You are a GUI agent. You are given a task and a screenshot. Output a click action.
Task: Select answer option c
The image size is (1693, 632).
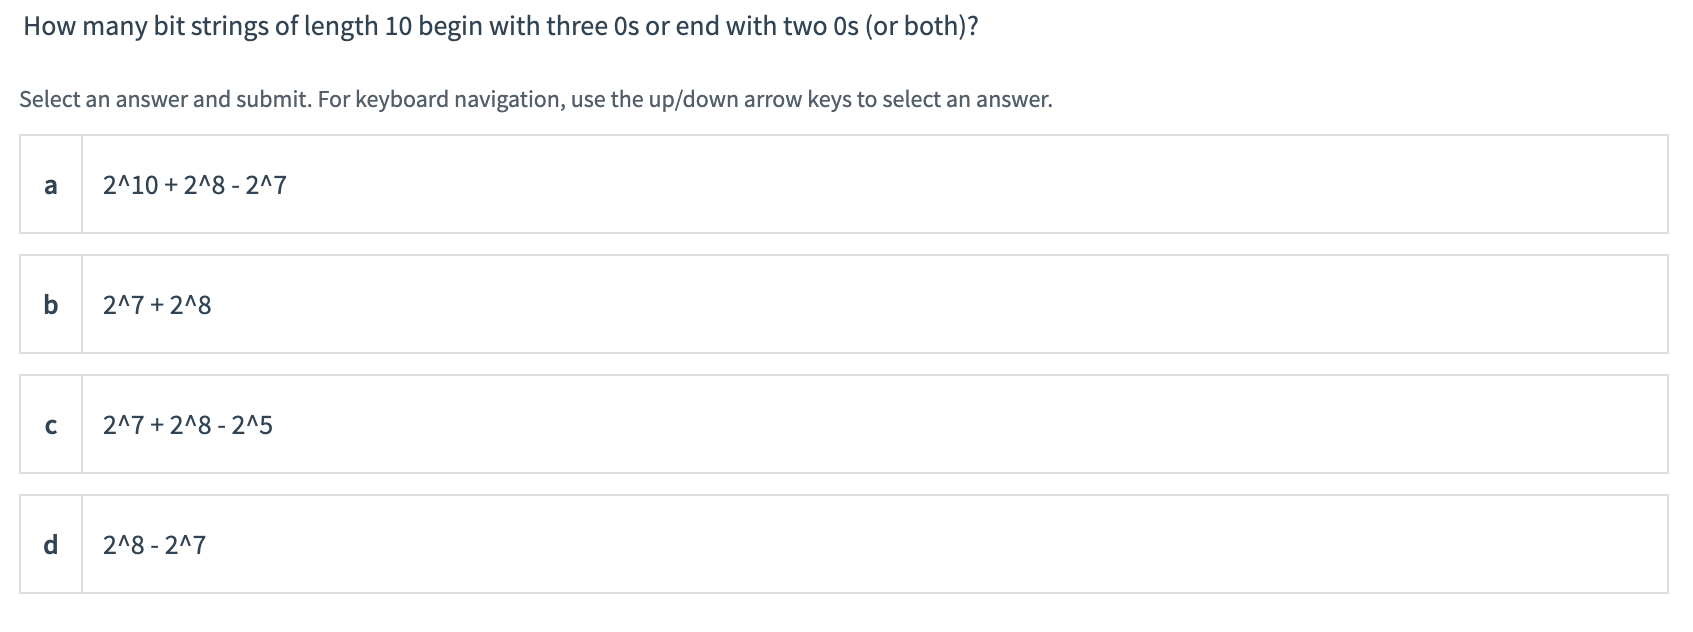[x=843, y=424]
